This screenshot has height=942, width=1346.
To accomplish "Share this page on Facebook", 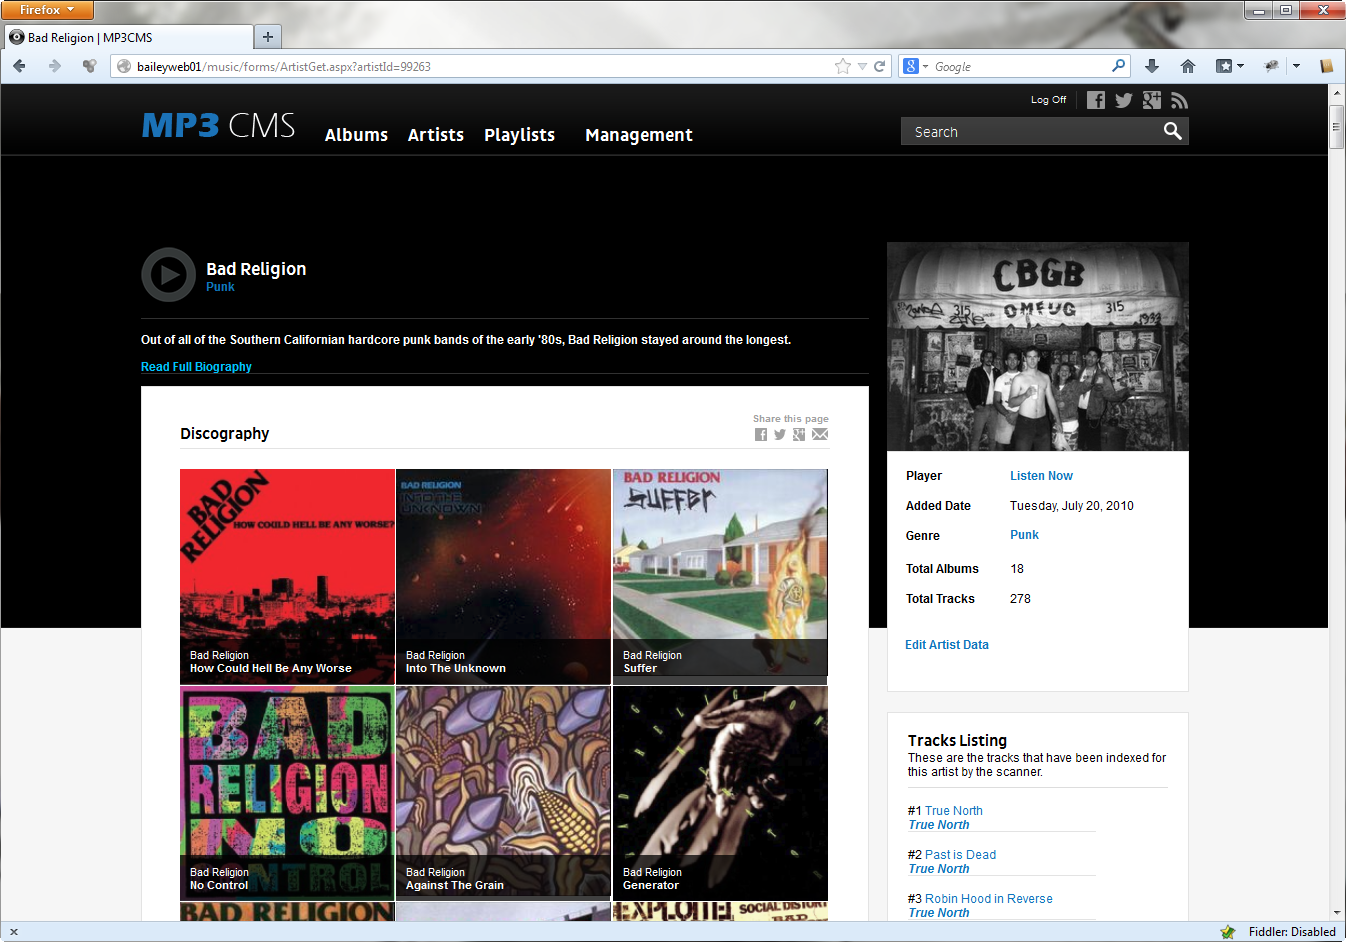I will (760, 434).
